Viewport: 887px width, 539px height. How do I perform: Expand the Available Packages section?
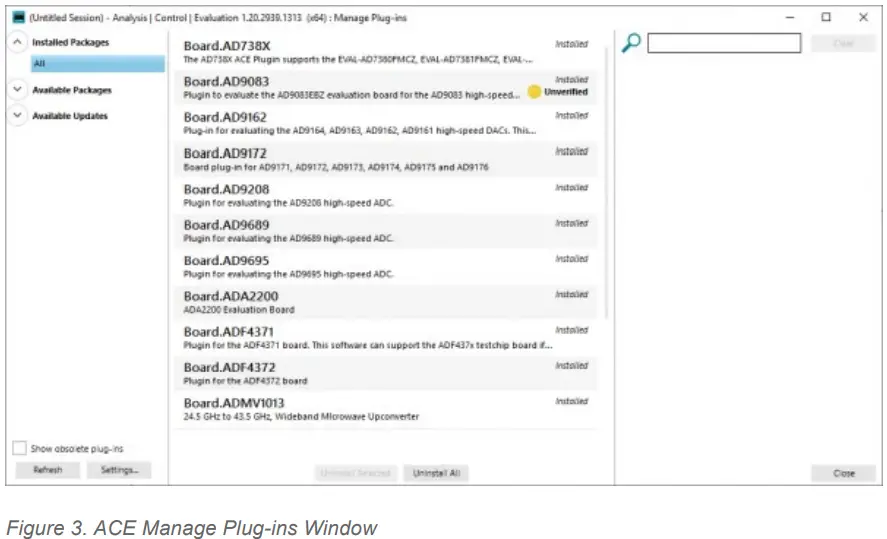18,89
